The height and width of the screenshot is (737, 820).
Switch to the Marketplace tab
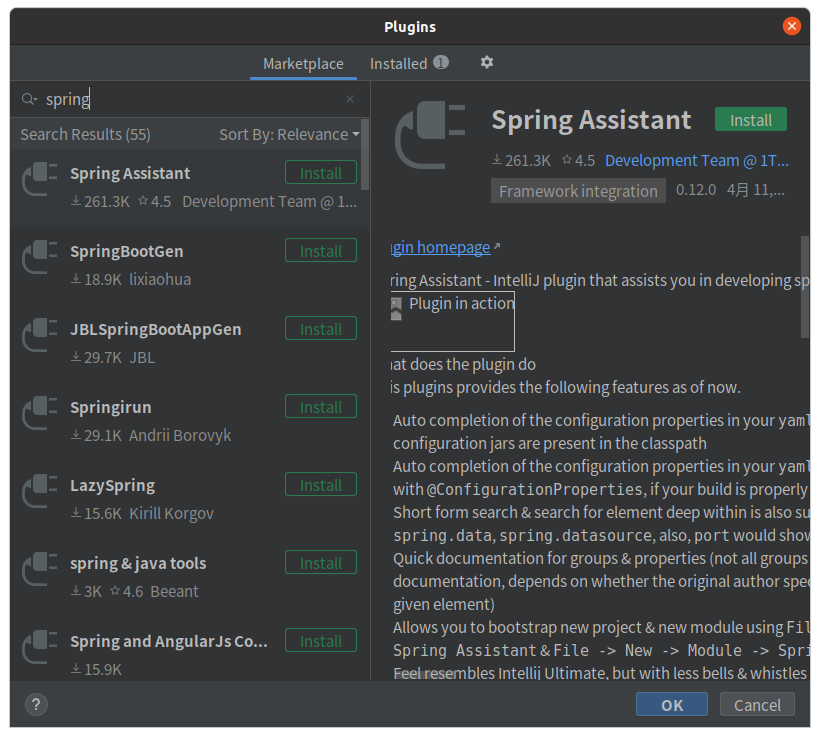click(x=303, y=64)
